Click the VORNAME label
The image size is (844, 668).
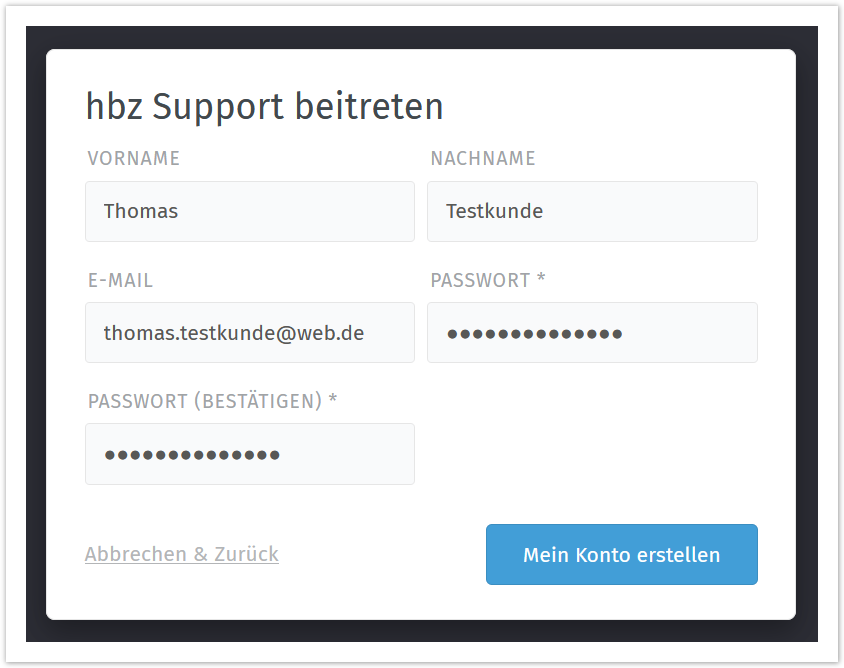[134, 158]
